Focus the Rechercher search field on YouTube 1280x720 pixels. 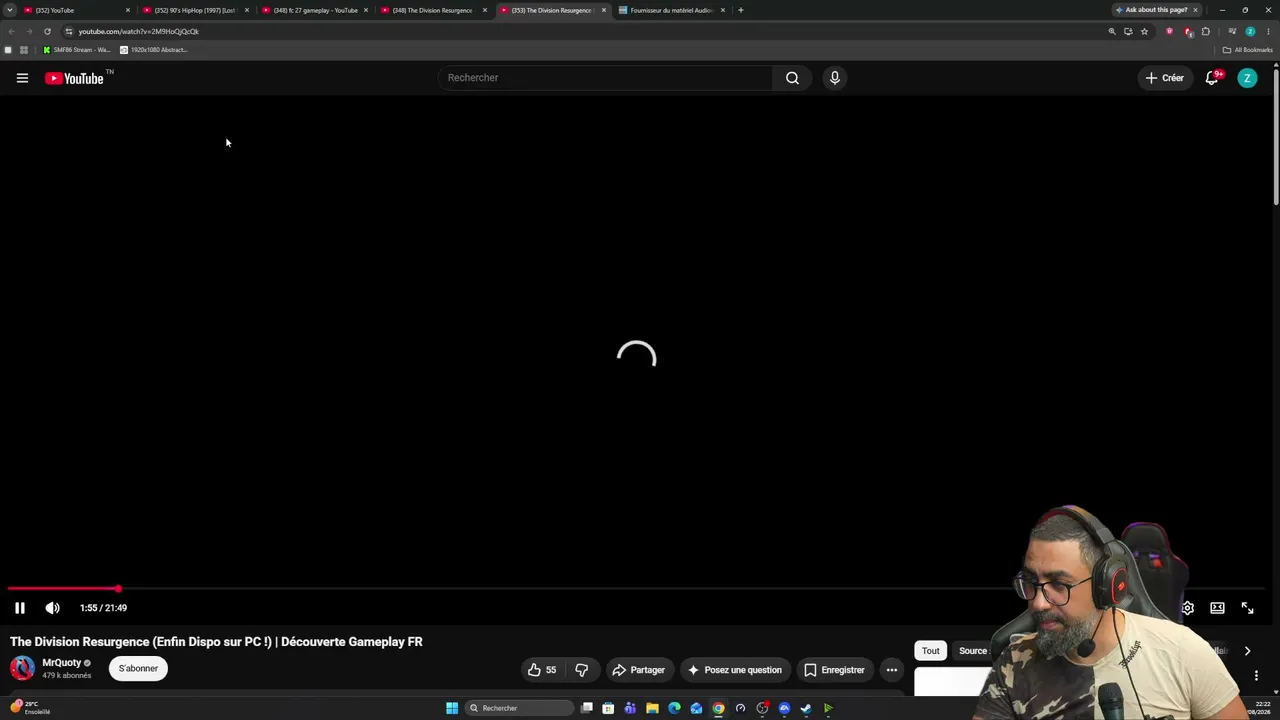point(605,78)
